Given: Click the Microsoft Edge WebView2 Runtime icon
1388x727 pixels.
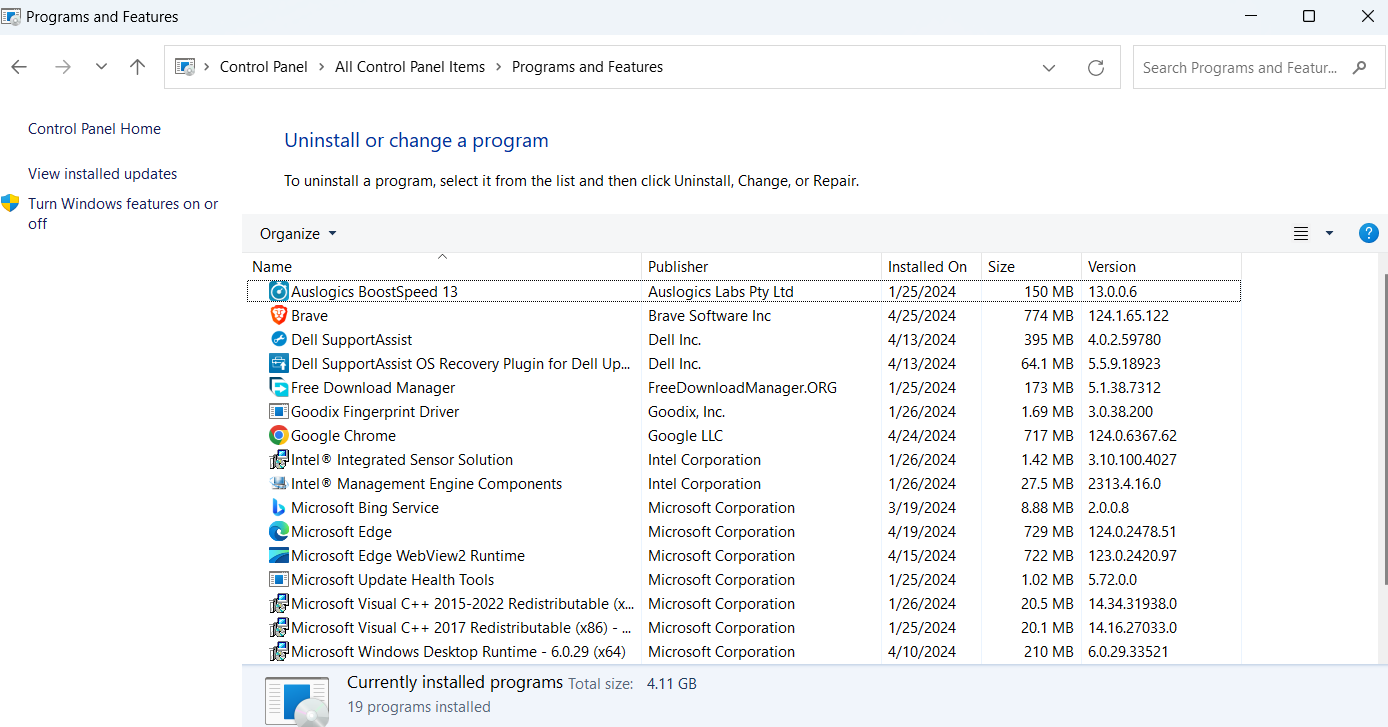Looking at the screenshot, I should pos(279,555).
